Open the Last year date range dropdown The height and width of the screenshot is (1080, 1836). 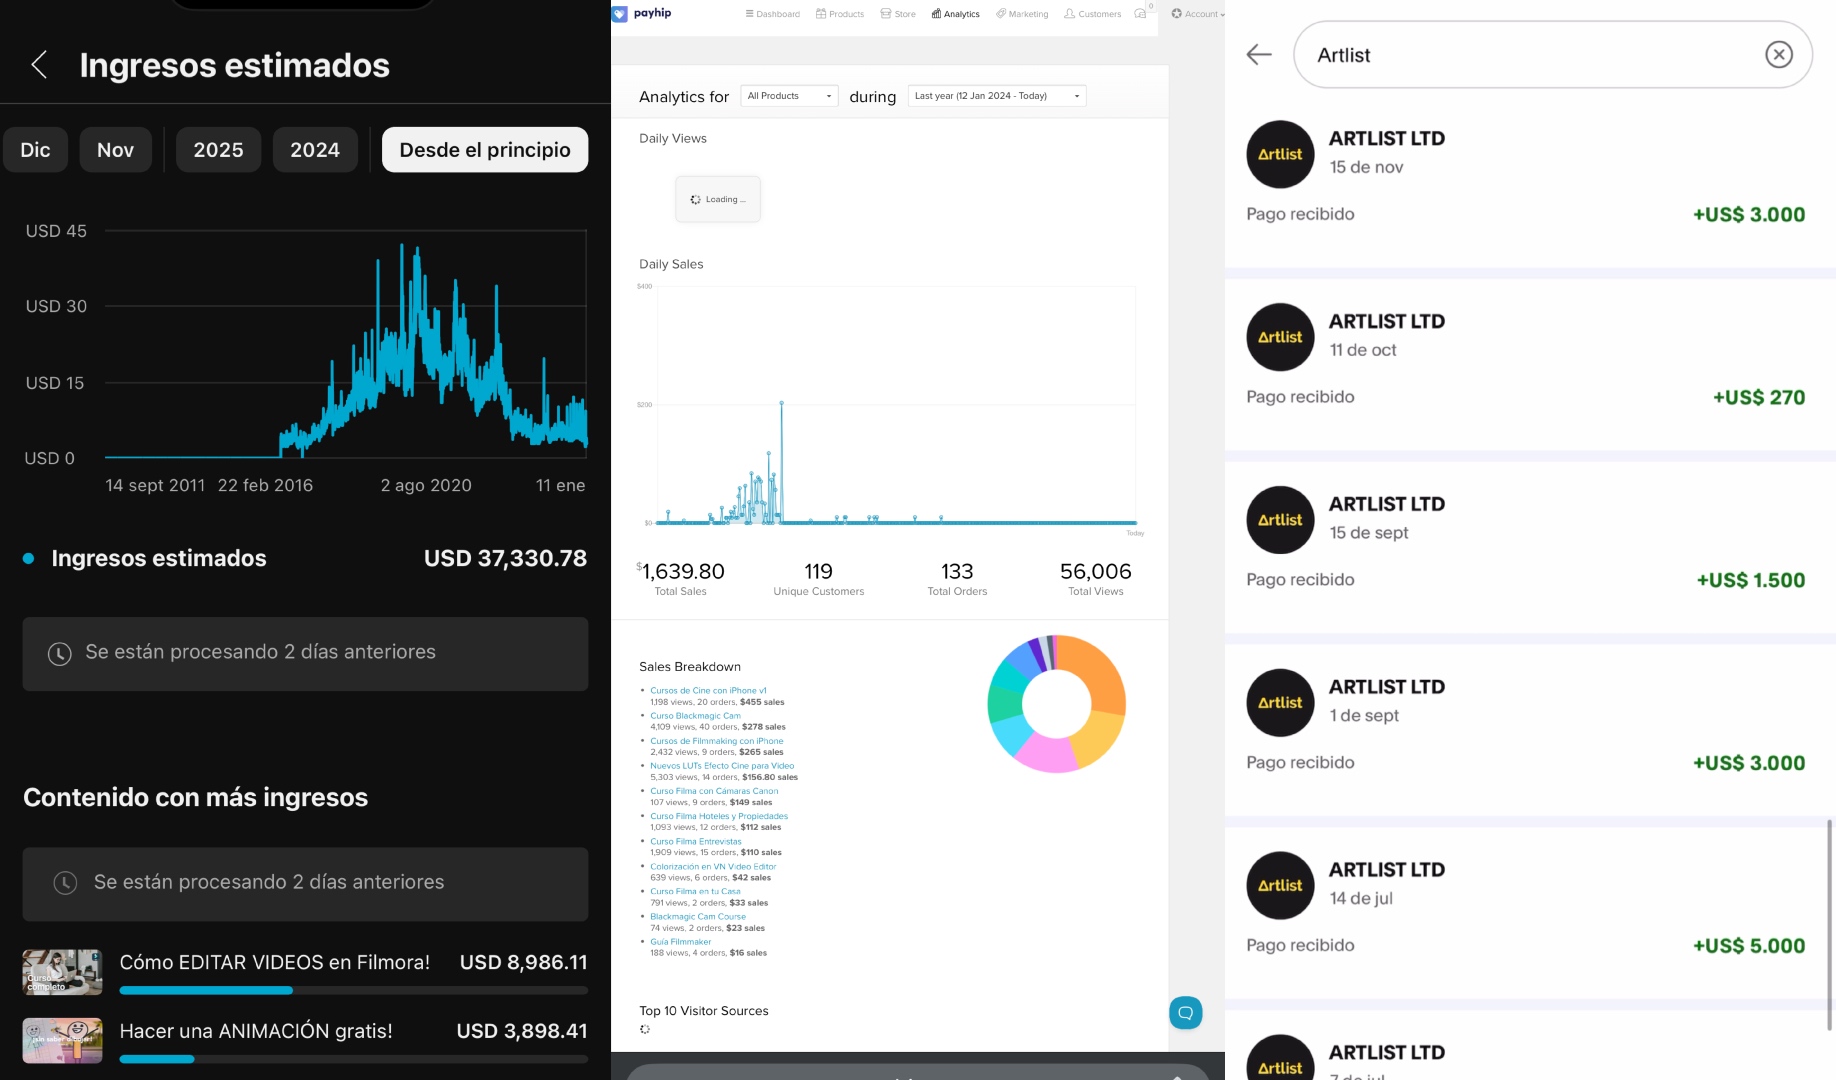(x=996, y=96)
